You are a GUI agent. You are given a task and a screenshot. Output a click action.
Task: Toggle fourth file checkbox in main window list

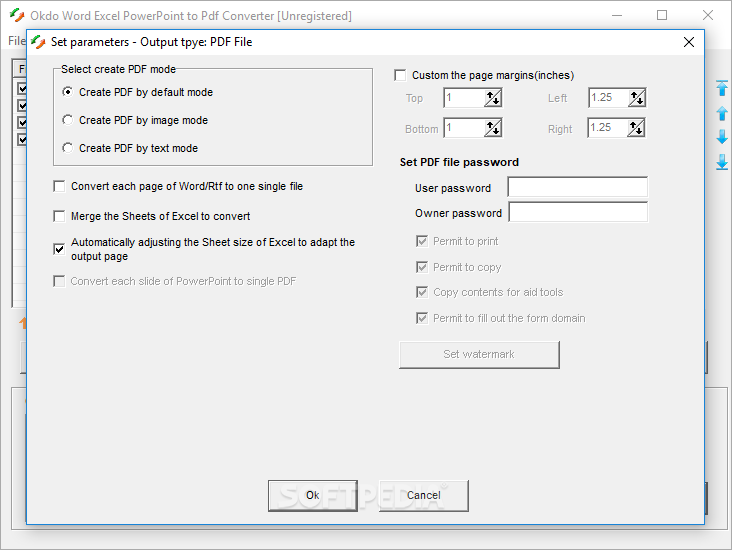[x=22, y=139]
